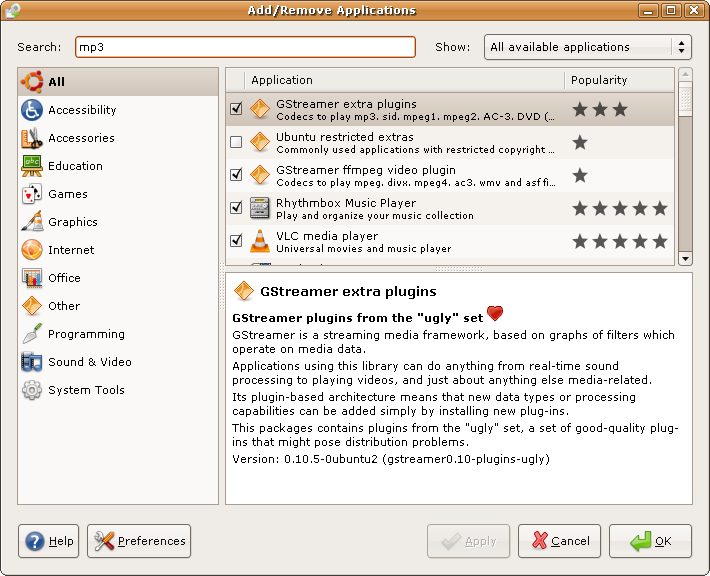Click the Office chart icon
The height and width of the screenshot is (576, 710).
pos(32,278)
